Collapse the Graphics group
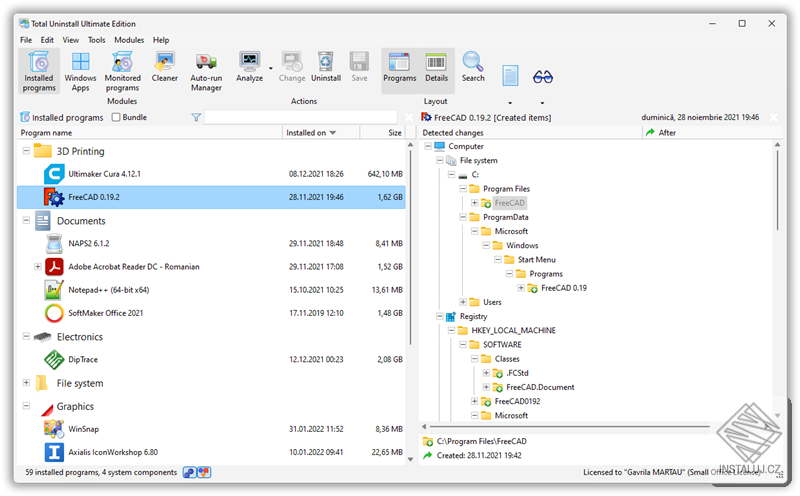This screenshot has width=800, height=496. click(x=26, y=406)
